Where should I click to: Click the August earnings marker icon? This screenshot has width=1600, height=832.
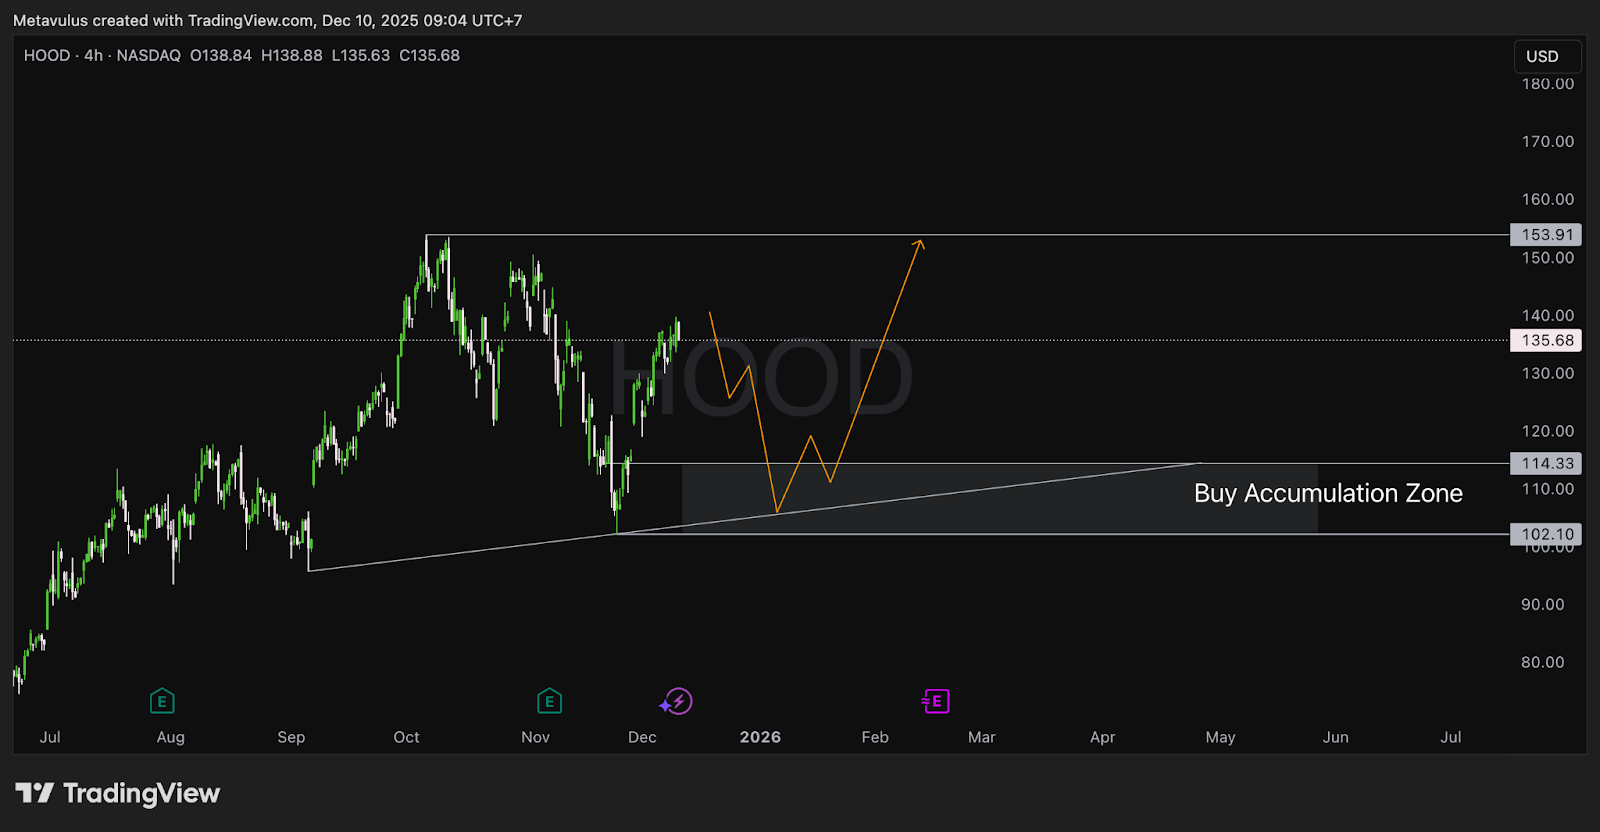162,702
